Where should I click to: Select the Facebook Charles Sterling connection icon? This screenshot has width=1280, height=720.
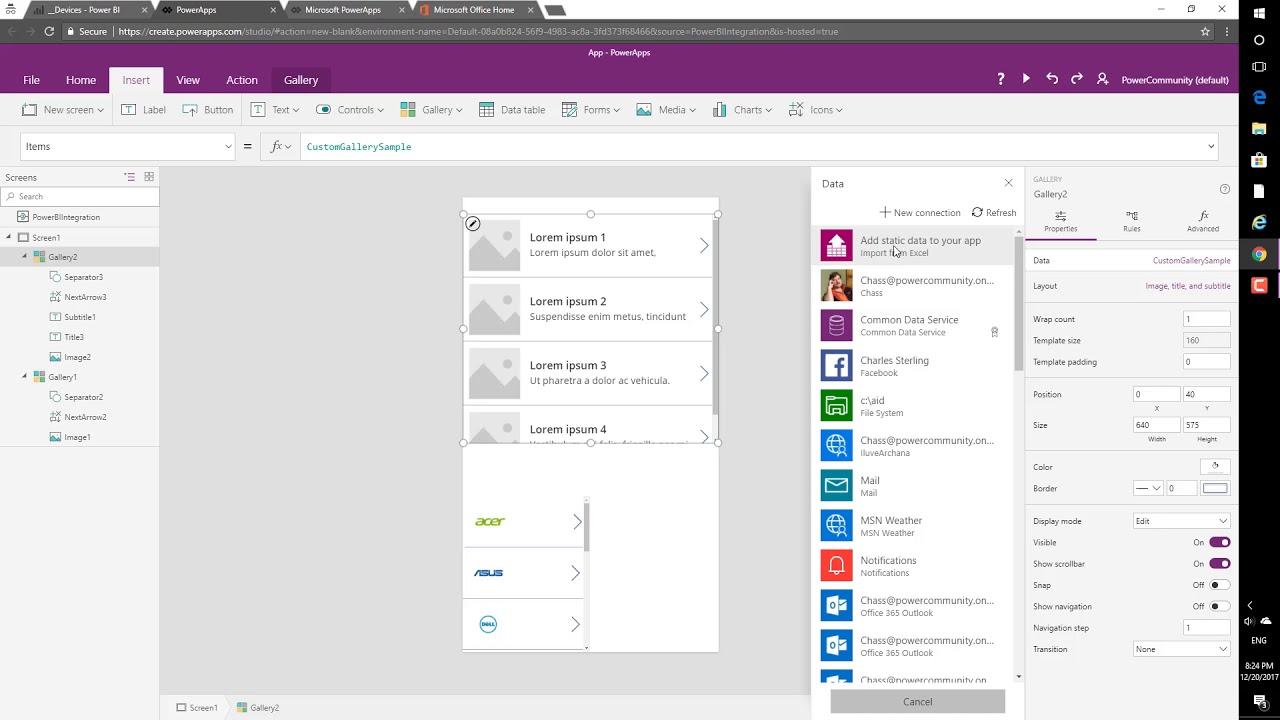coord(836,365)
